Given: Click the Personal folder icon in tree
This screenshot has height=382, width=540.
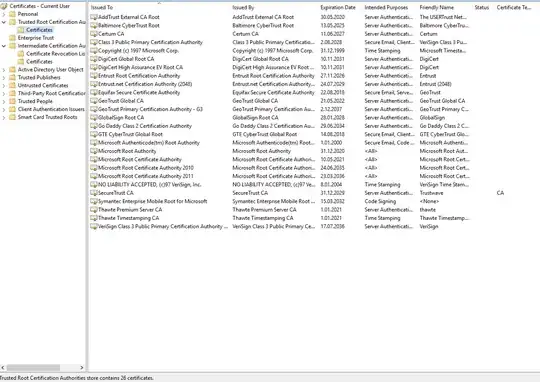Looking at the screenshot, I should (x=12, y=14).
